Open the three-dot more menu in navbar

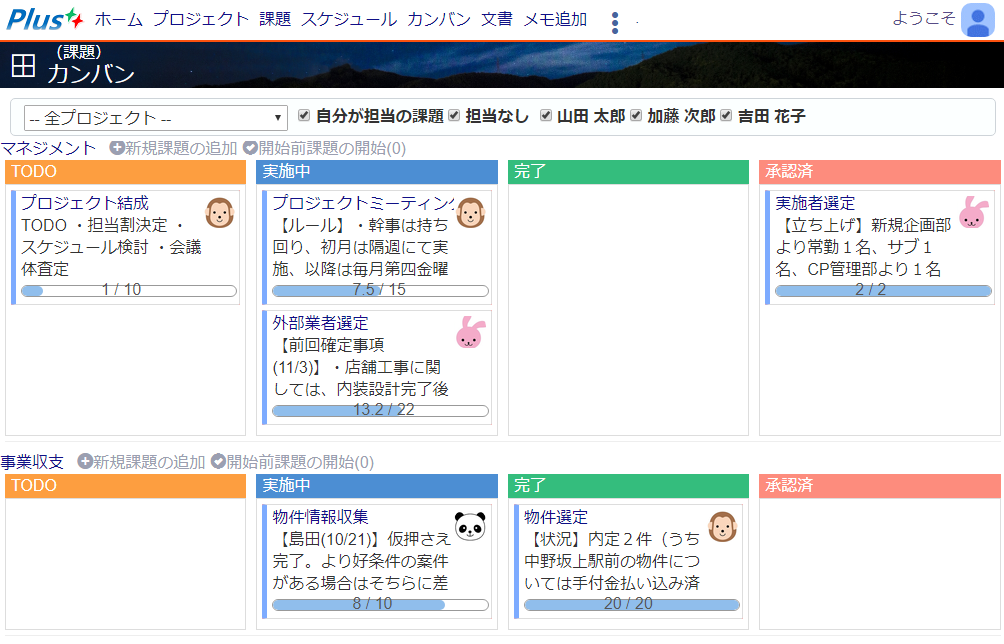615,23
